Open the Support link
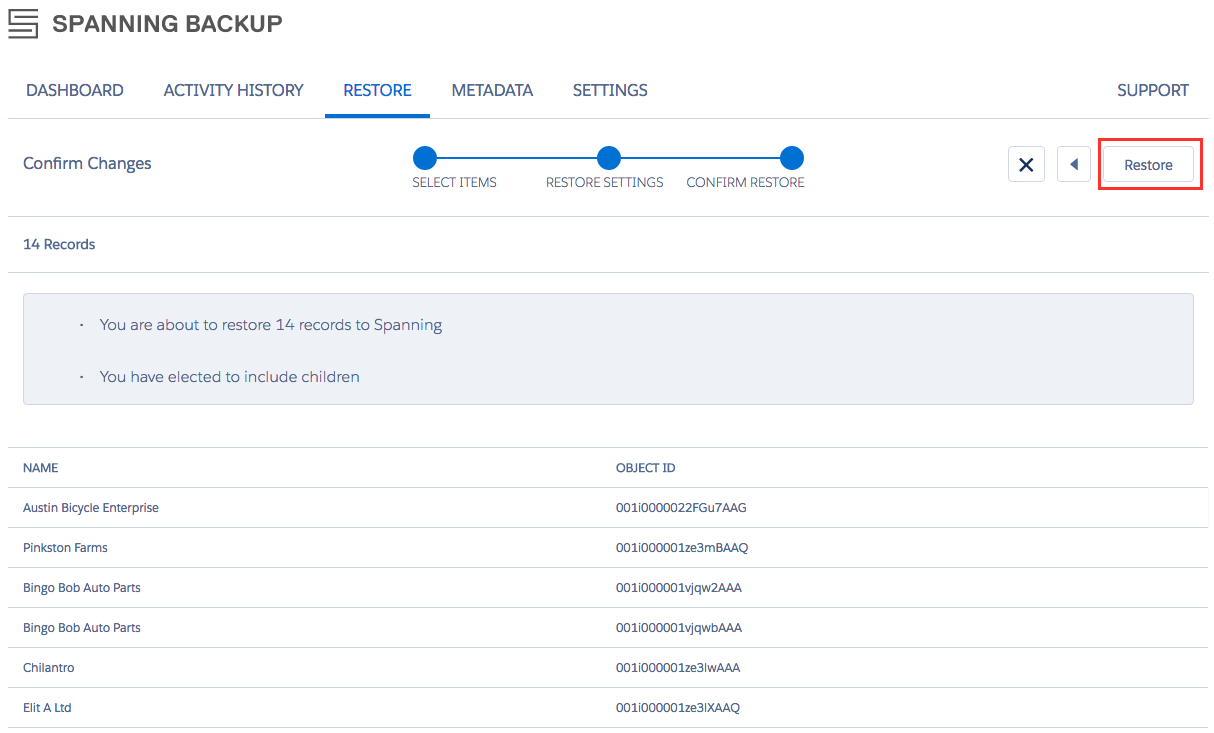Screen dimensions: 1214x733 point(1153,90)
